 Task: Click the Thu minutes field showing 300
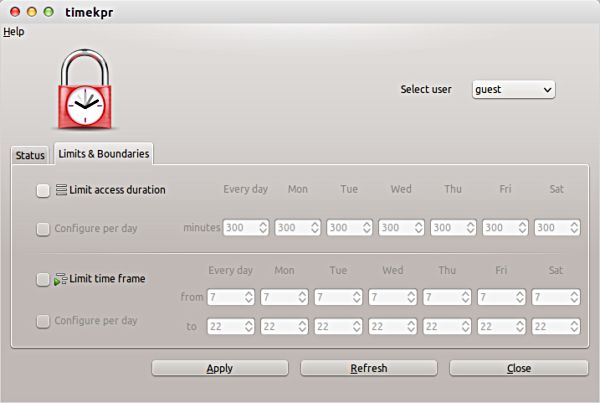453,227
